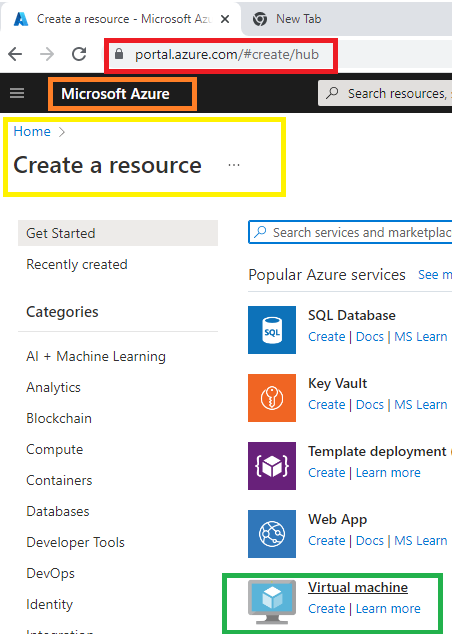The image size is (452, 634).
Task: Choose the Developer Tools category
Action: [76, 542]
